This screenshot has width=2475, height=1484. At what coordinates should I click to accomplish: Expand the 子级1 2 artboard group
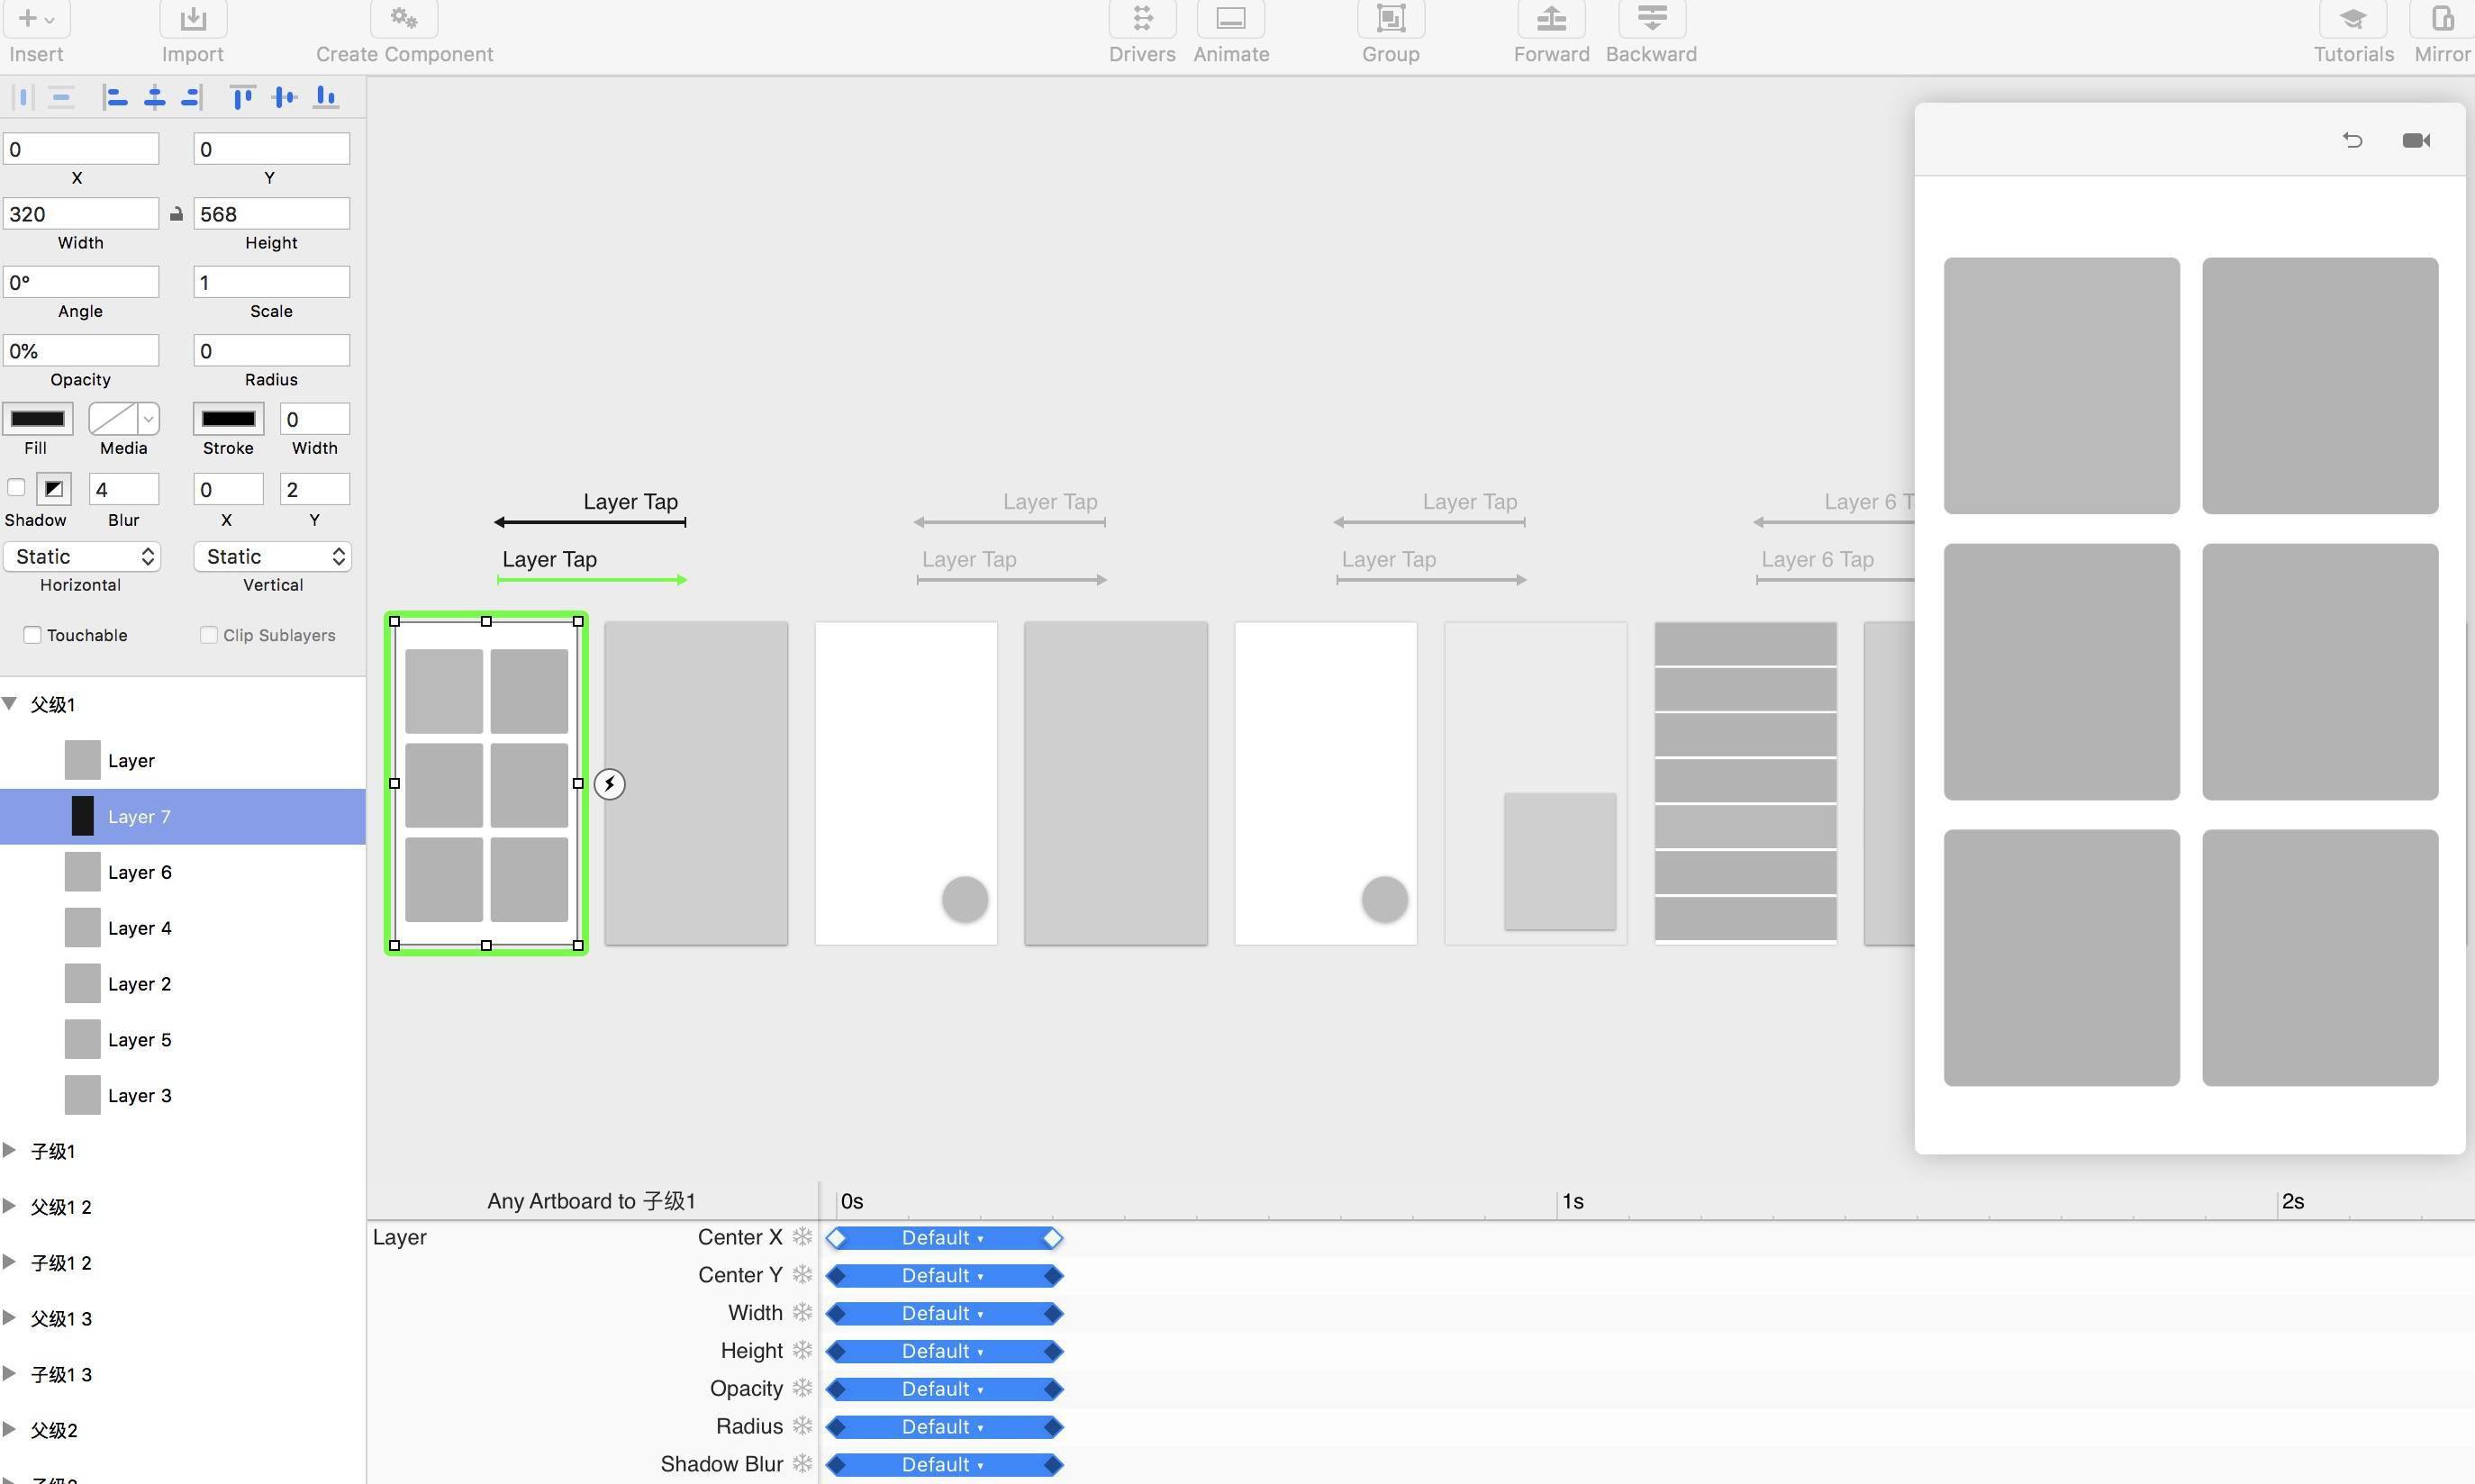(x=10, y=1262)
